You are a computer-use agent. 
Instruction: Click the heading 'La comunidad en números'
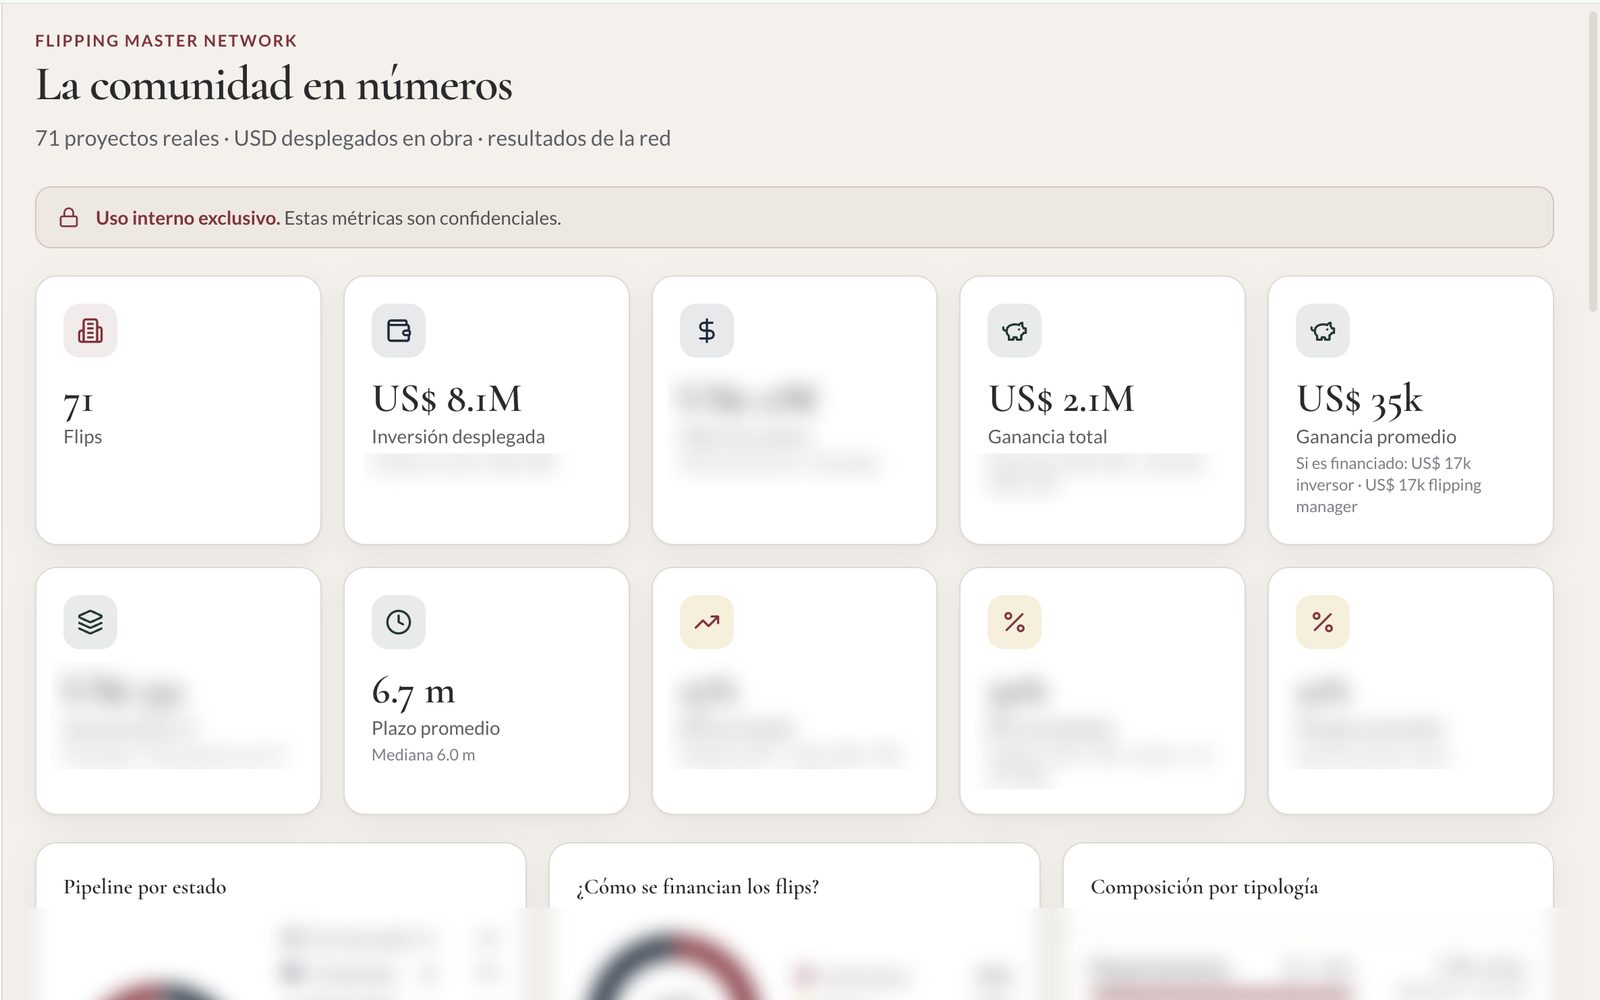(x=274, y=85)
